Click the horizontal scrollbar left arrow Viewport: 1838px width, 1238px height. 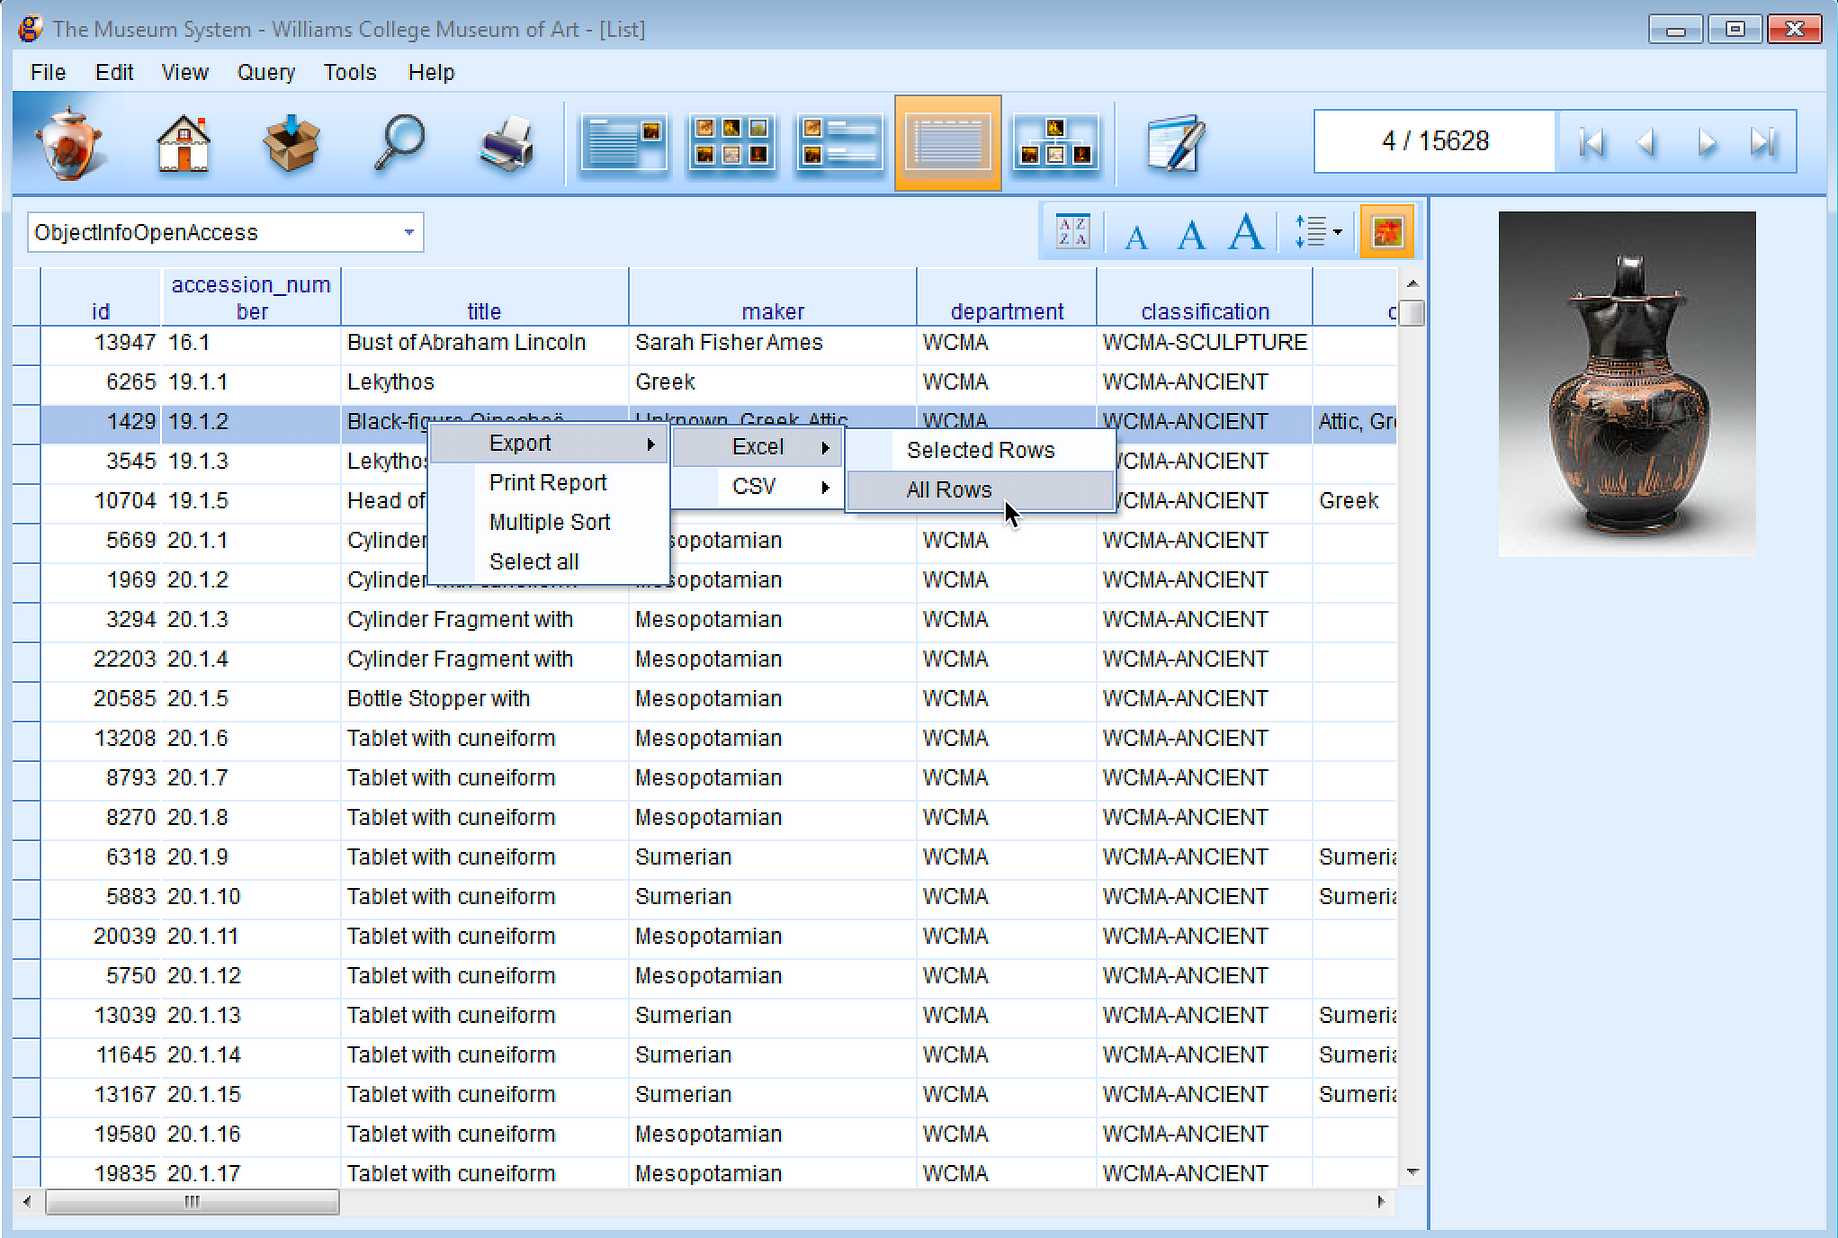pos(27,1201)
